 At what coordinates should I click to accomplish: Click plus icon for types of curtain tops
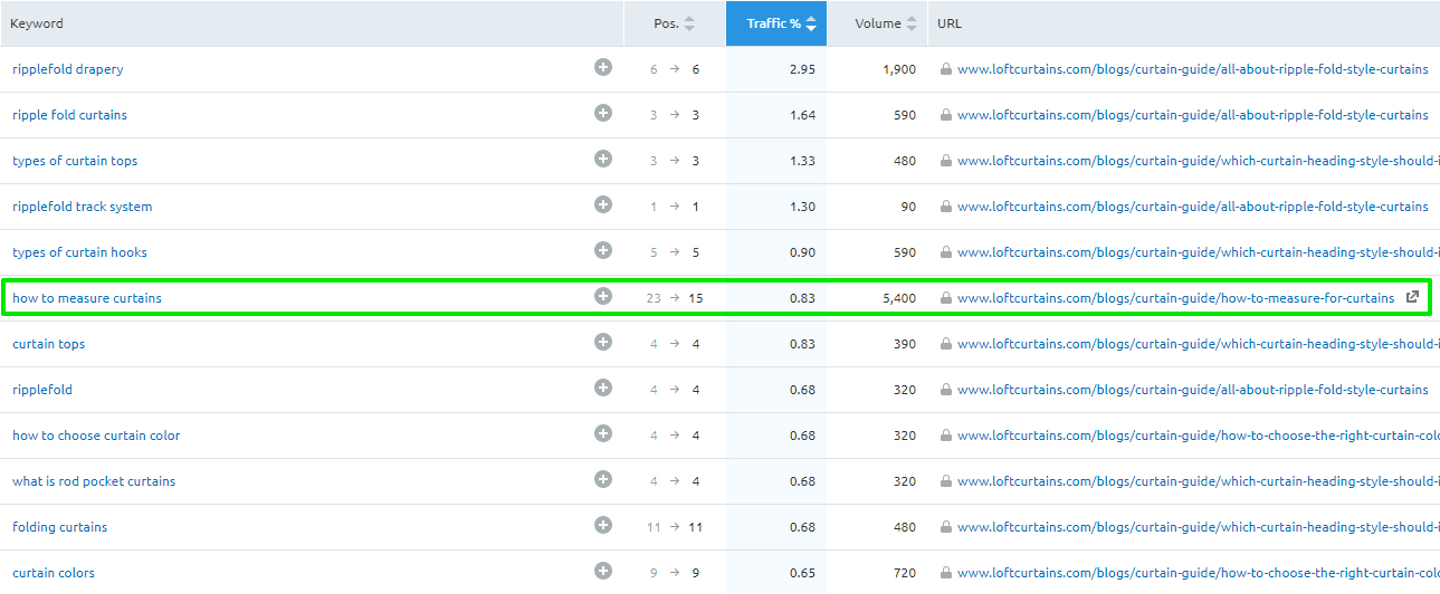[x=603, y=158]
